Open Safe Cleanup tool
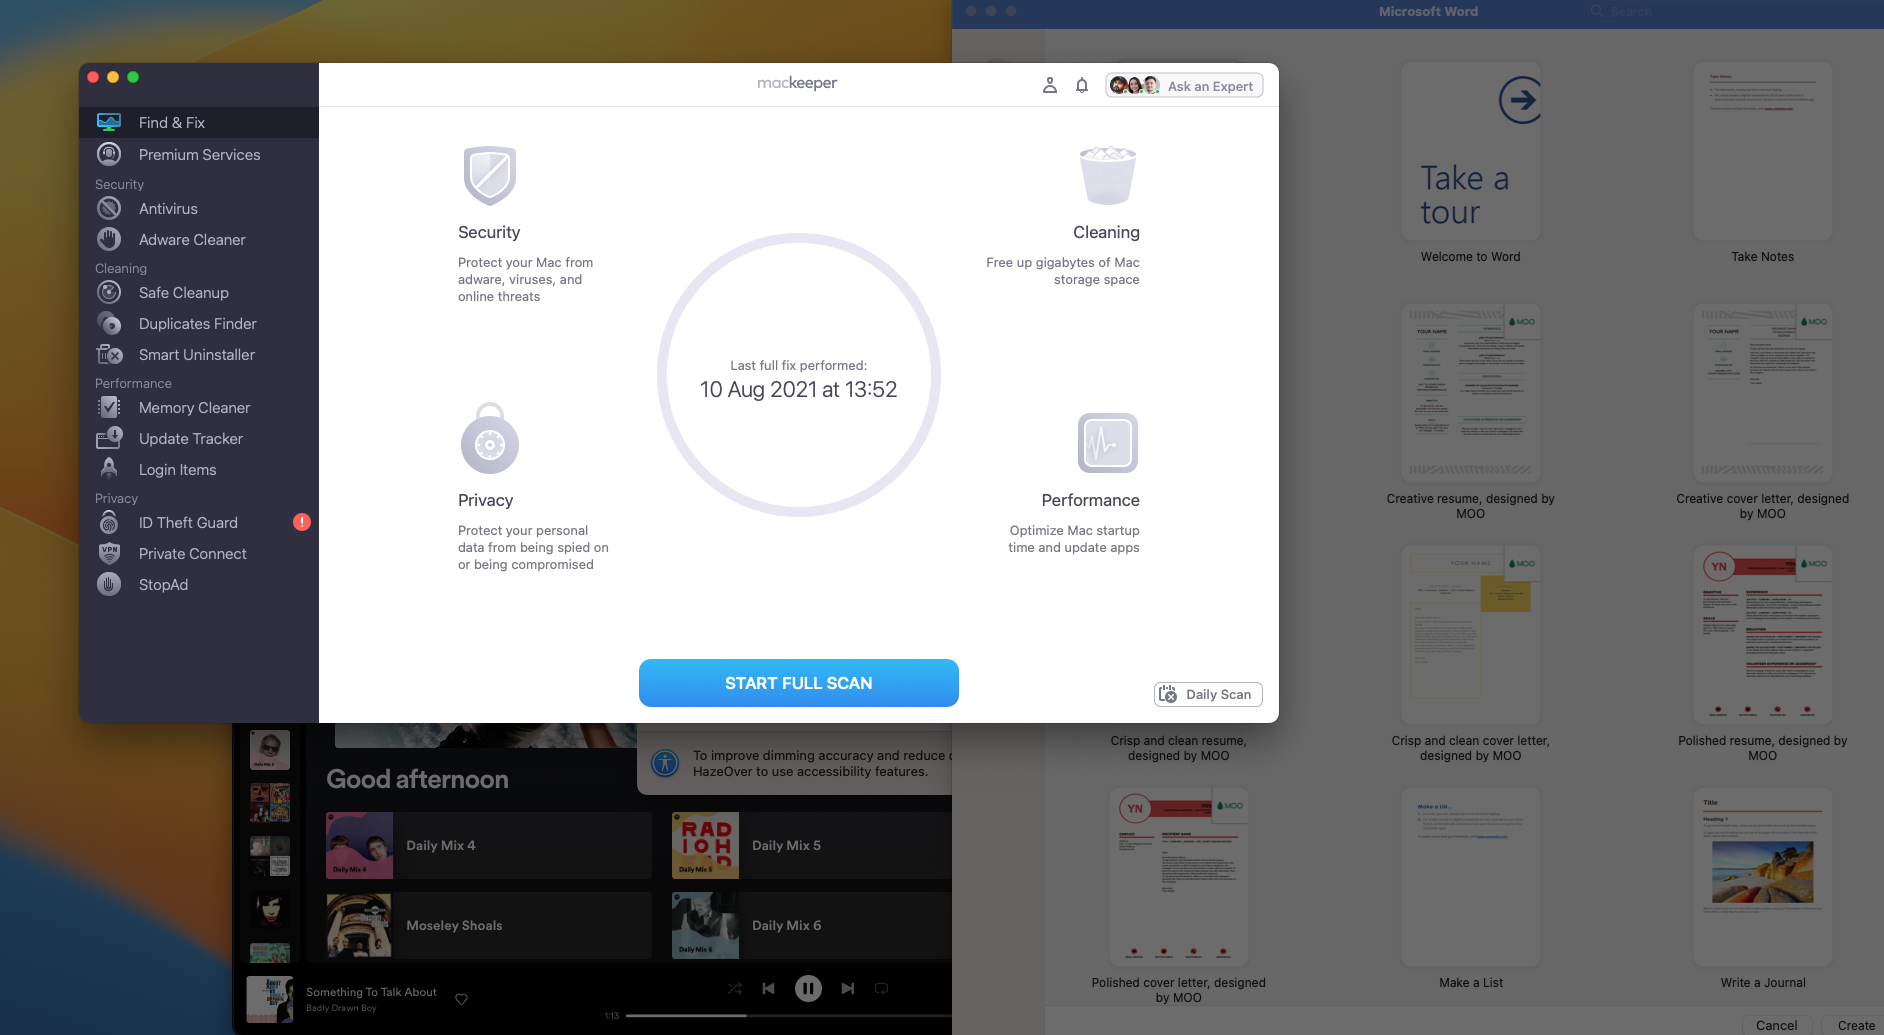 coord(198,292)
